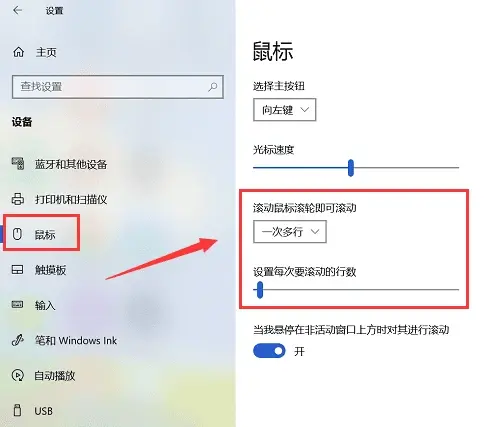Screen dimensions: 500x427
Task: Open the 主页 home icon
Action: click(18, 52)
